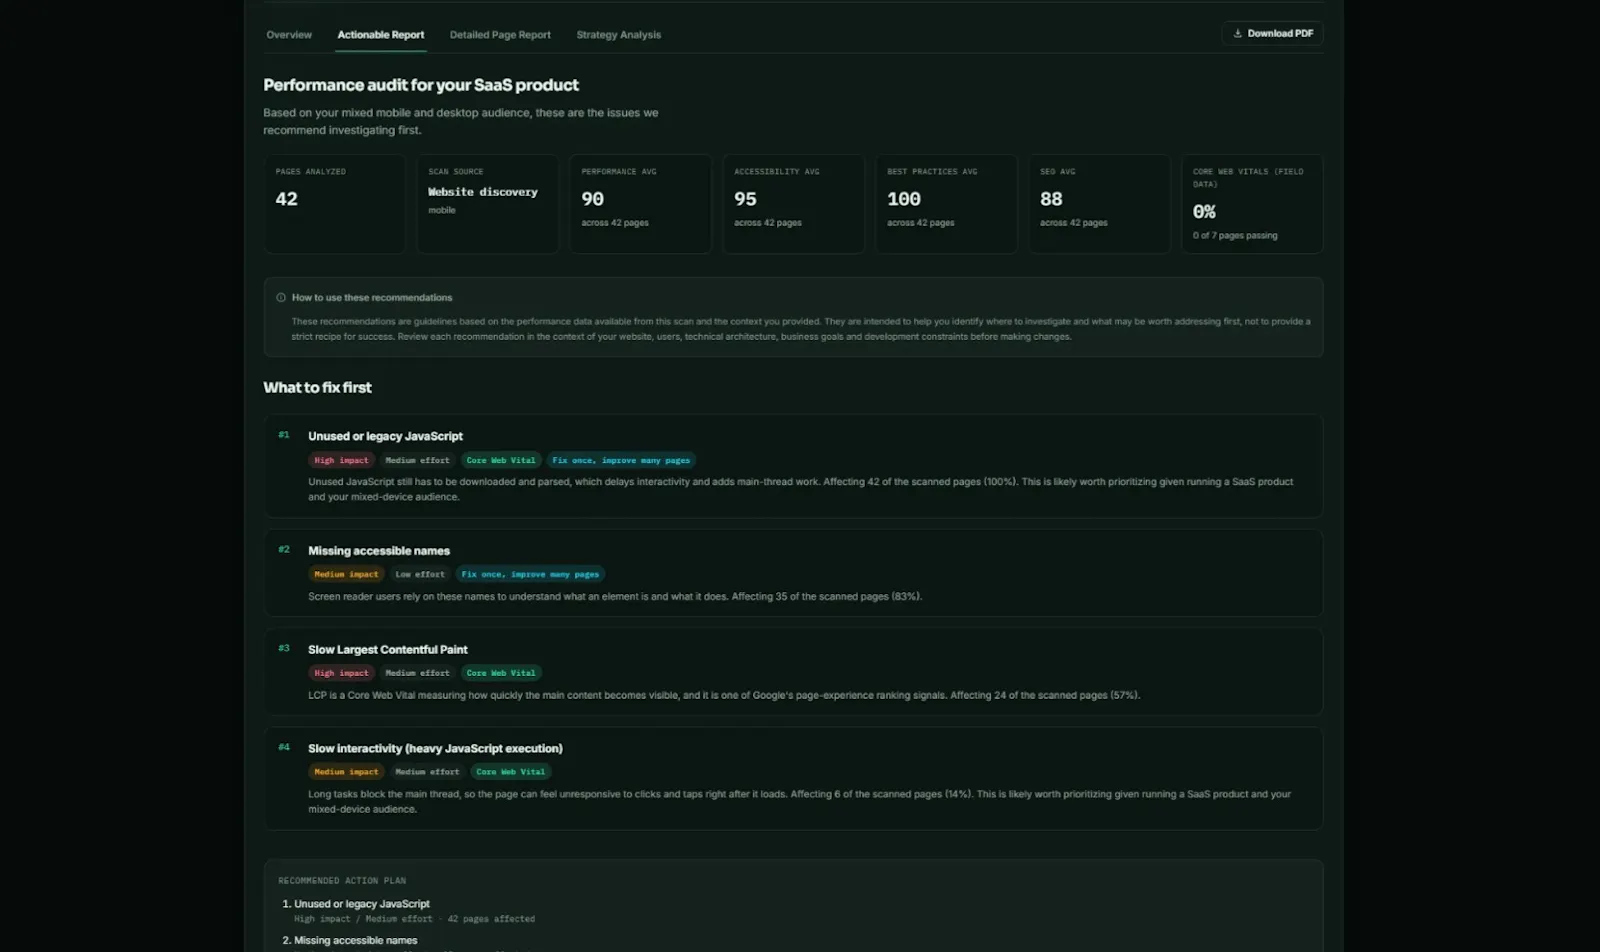The image size is (1600, 952).
Task: Click the Low effort tag on Missing accessible names
Action: click(x=420, y=574)
